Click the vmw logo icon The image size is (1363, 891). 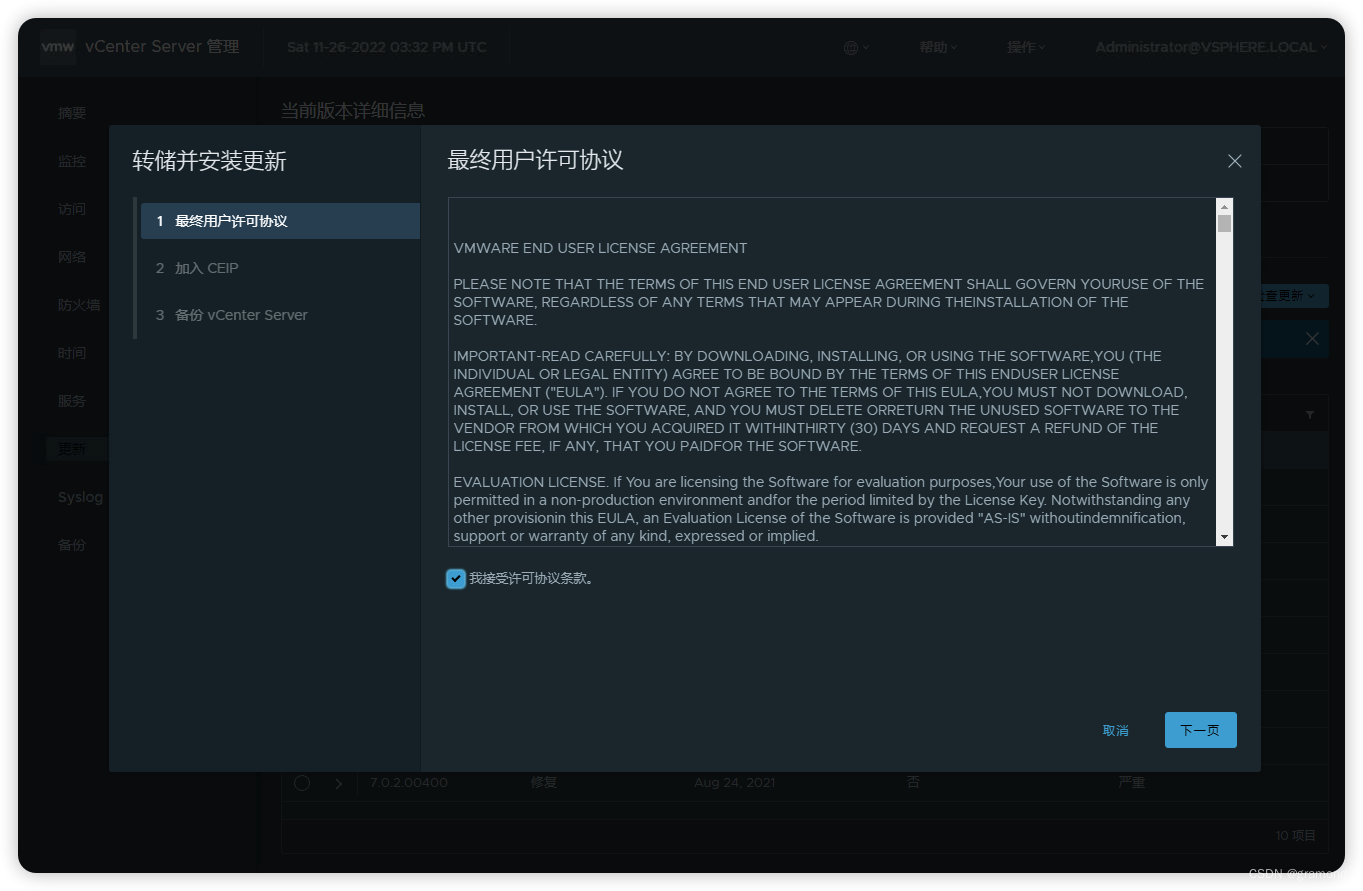tap(58, 47)
